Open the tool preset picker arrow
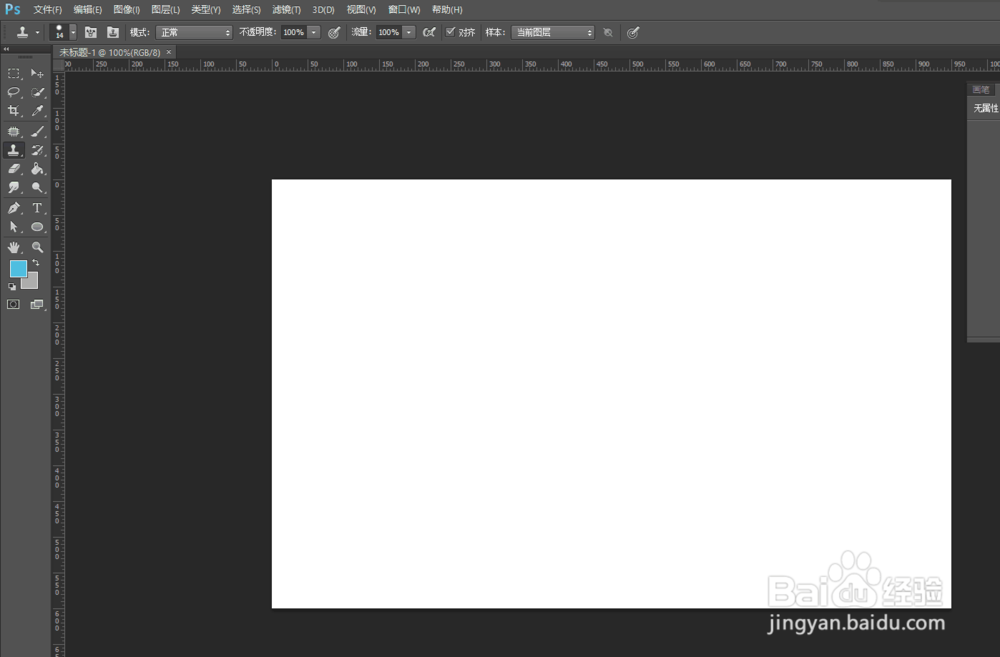1000x657 pixels. pyautogui.click(x=37, y=33)
